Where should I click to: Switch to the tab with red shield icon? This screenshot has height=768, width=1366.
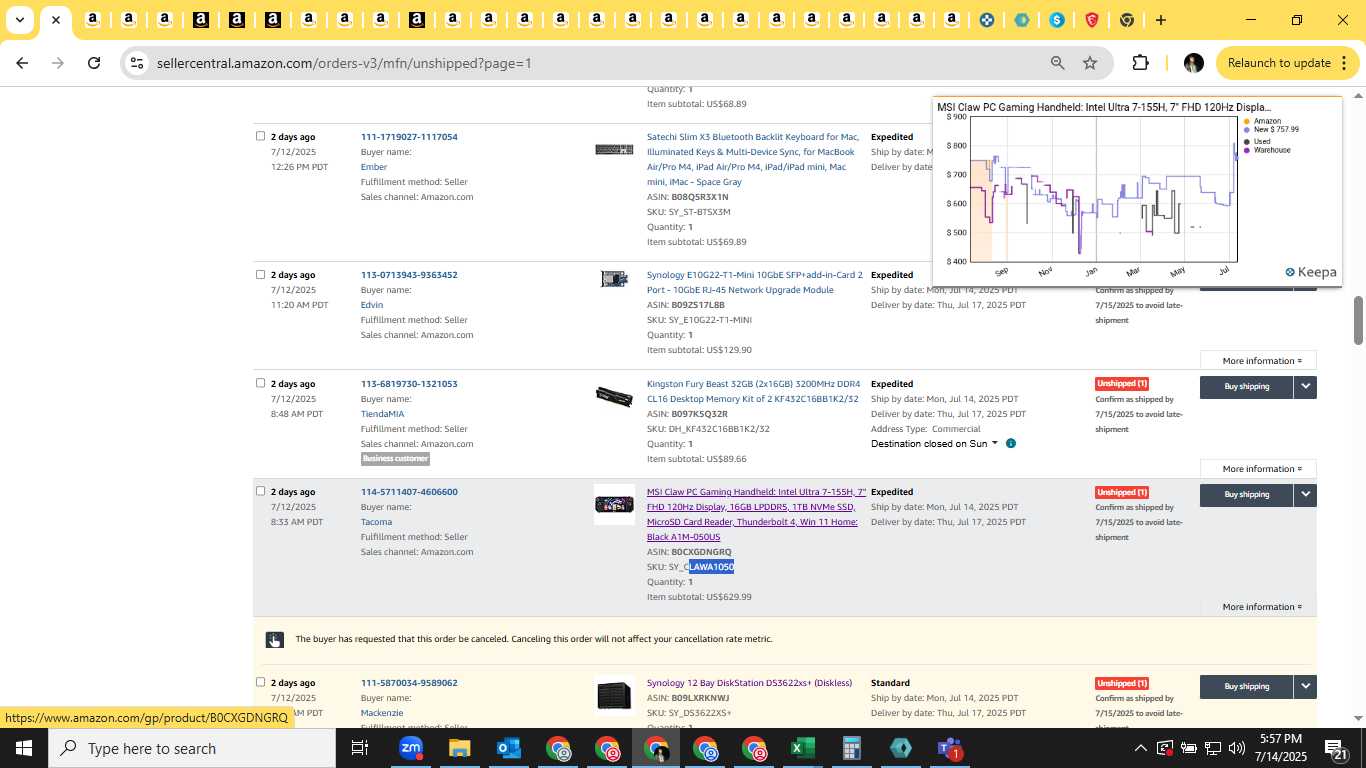point(1092,20)
